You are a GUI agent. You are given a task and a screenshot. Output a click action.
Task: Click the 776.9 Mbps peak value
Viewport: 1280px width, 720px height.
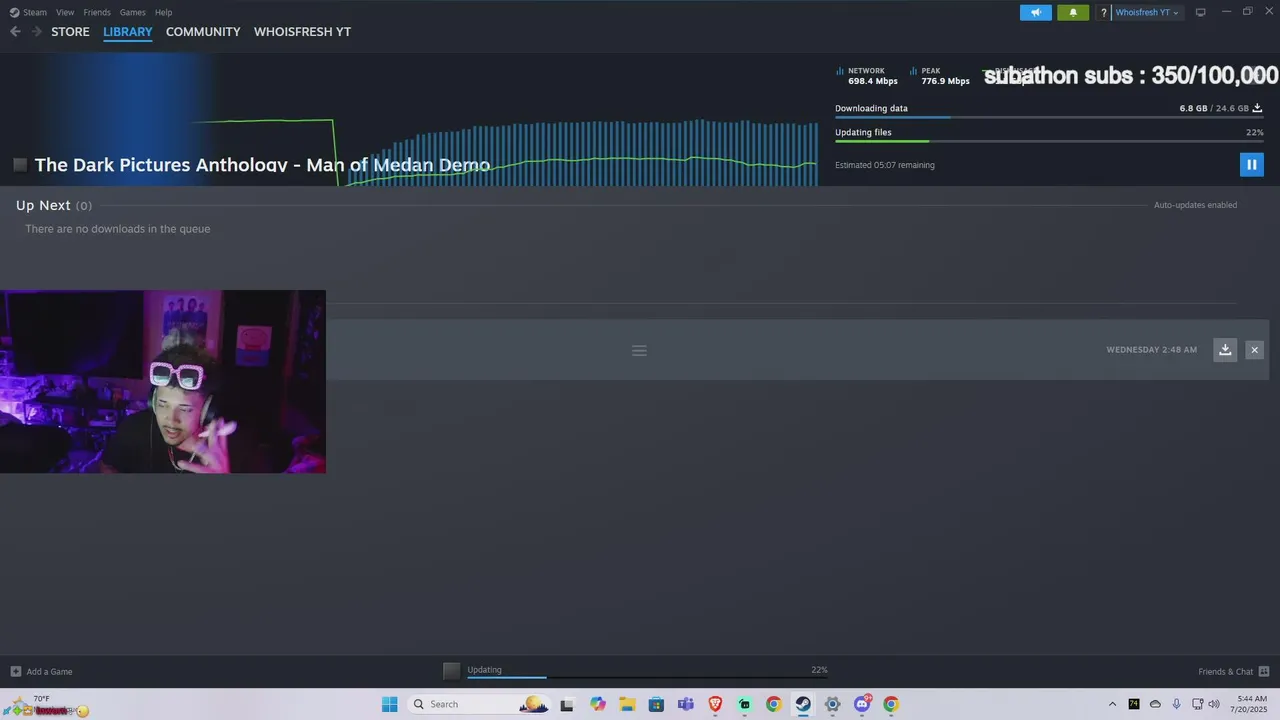(946, 81)
